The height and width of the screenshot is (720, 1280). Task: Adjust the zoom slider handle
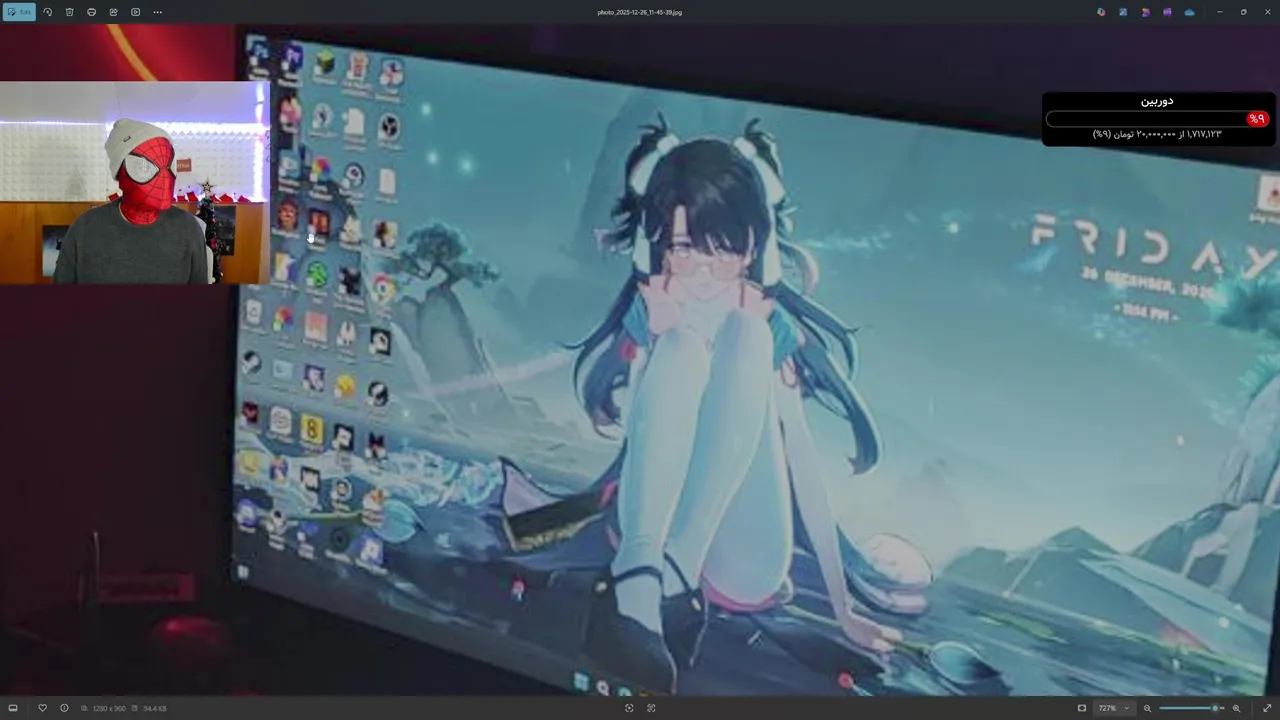pyautogui.click(x=1215, y=708)
